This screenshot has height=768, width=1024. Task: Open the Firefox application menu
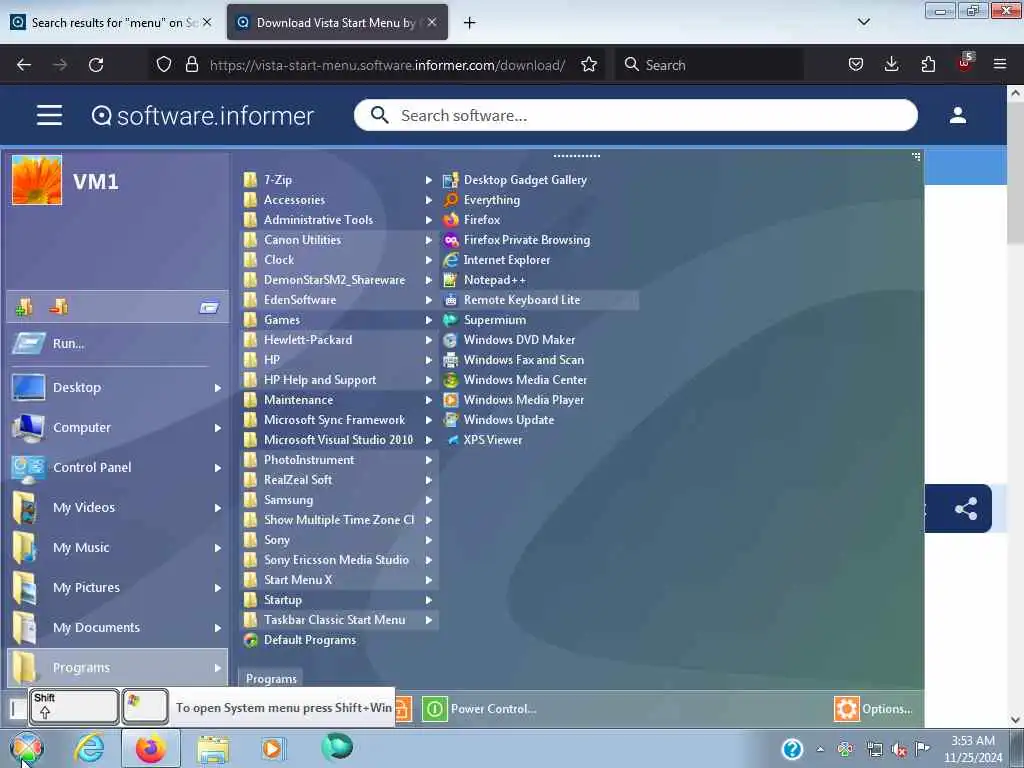coord(1000,64)
